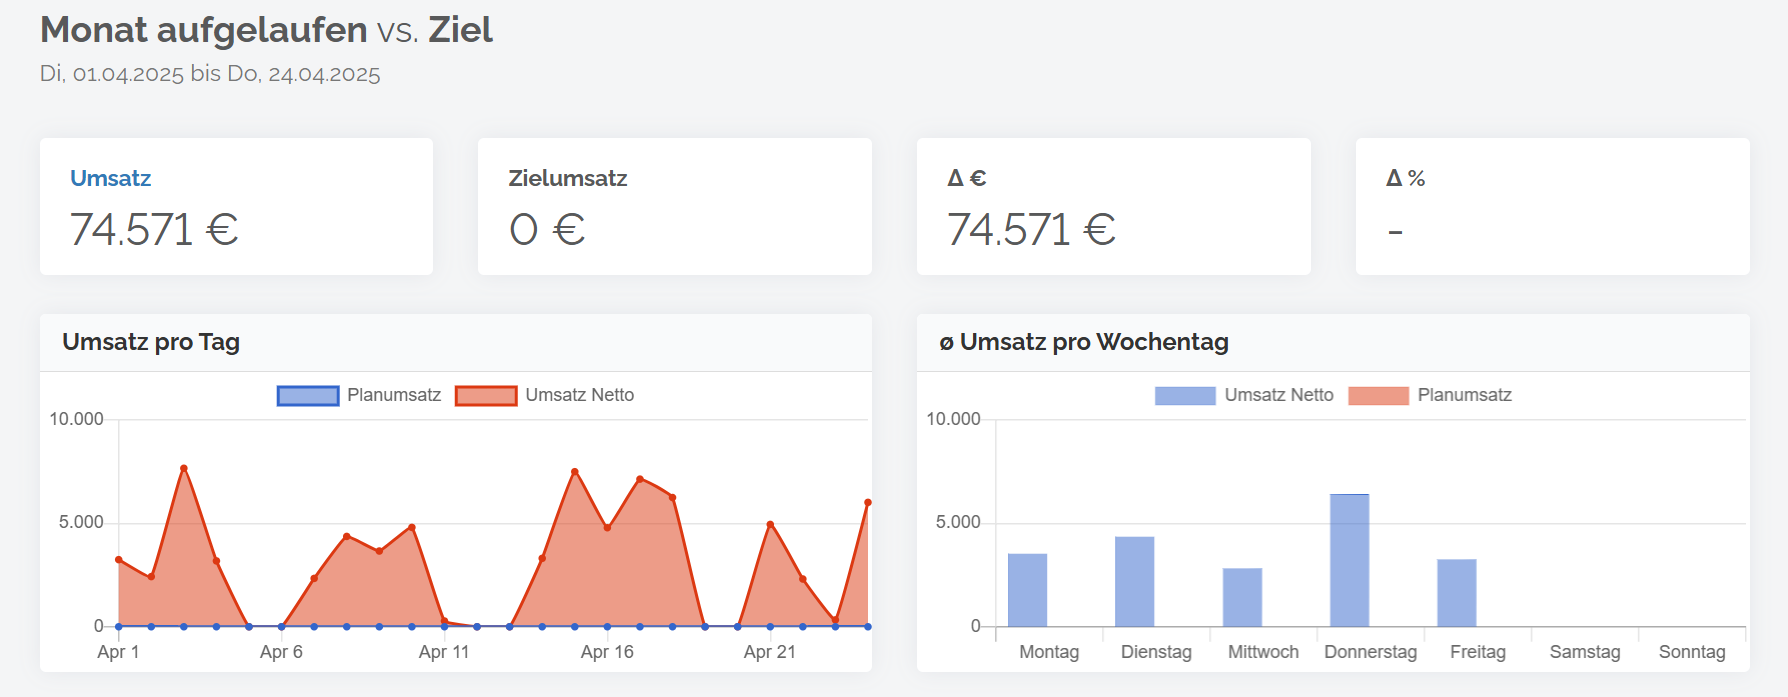Select the Dienstag bar in weekday chart
The image size is (1788, 697).
1135,582
